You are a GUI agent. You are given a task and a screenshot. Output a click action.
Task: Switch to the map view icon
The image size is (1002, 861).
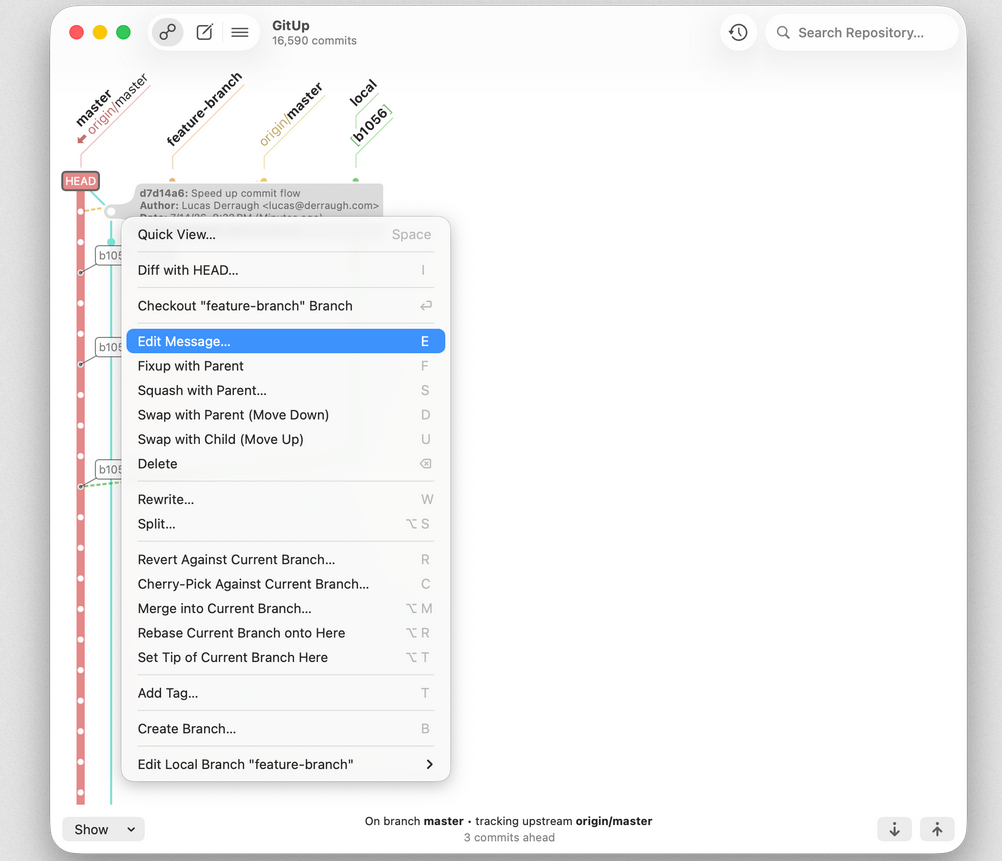[x=167, y=32]
